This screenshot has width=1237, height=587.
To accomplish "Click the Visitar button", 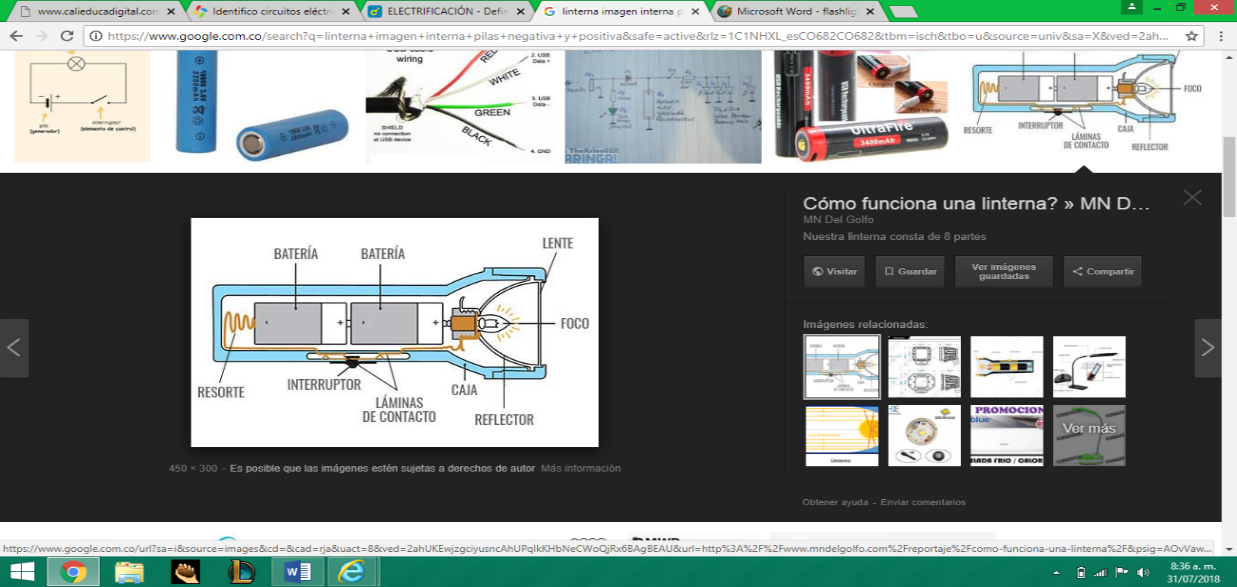I will pos(834,272).
